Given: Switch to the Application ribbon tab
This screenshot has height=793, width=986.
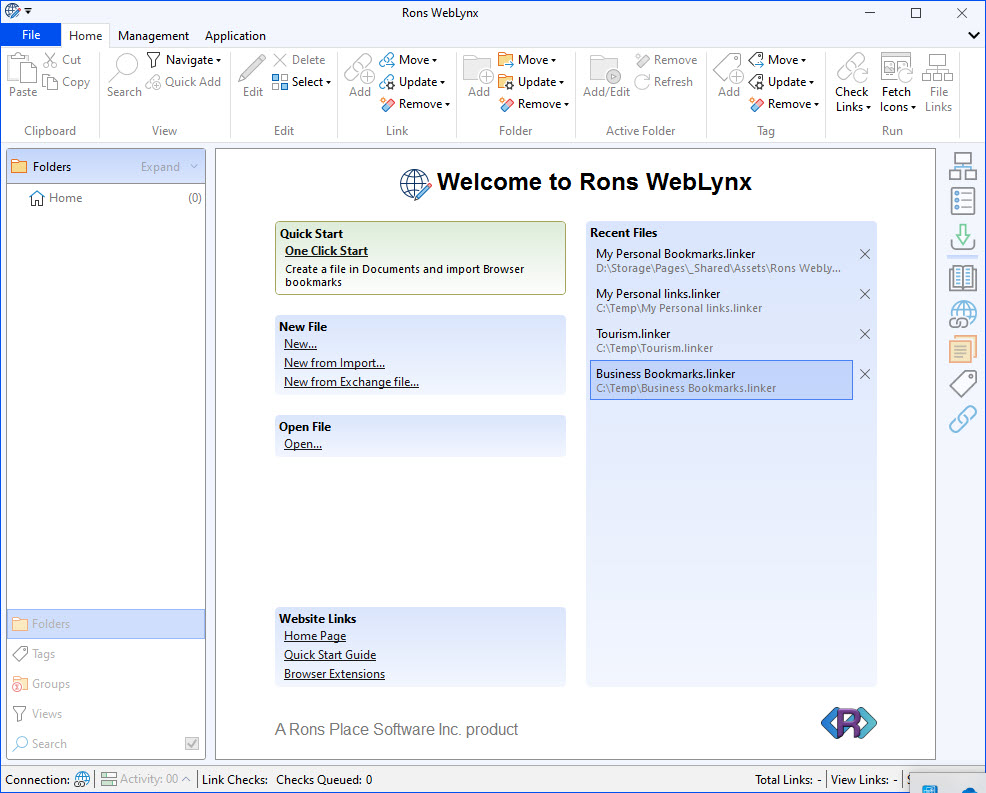Looking at the screenshot, I should (235, 36).
